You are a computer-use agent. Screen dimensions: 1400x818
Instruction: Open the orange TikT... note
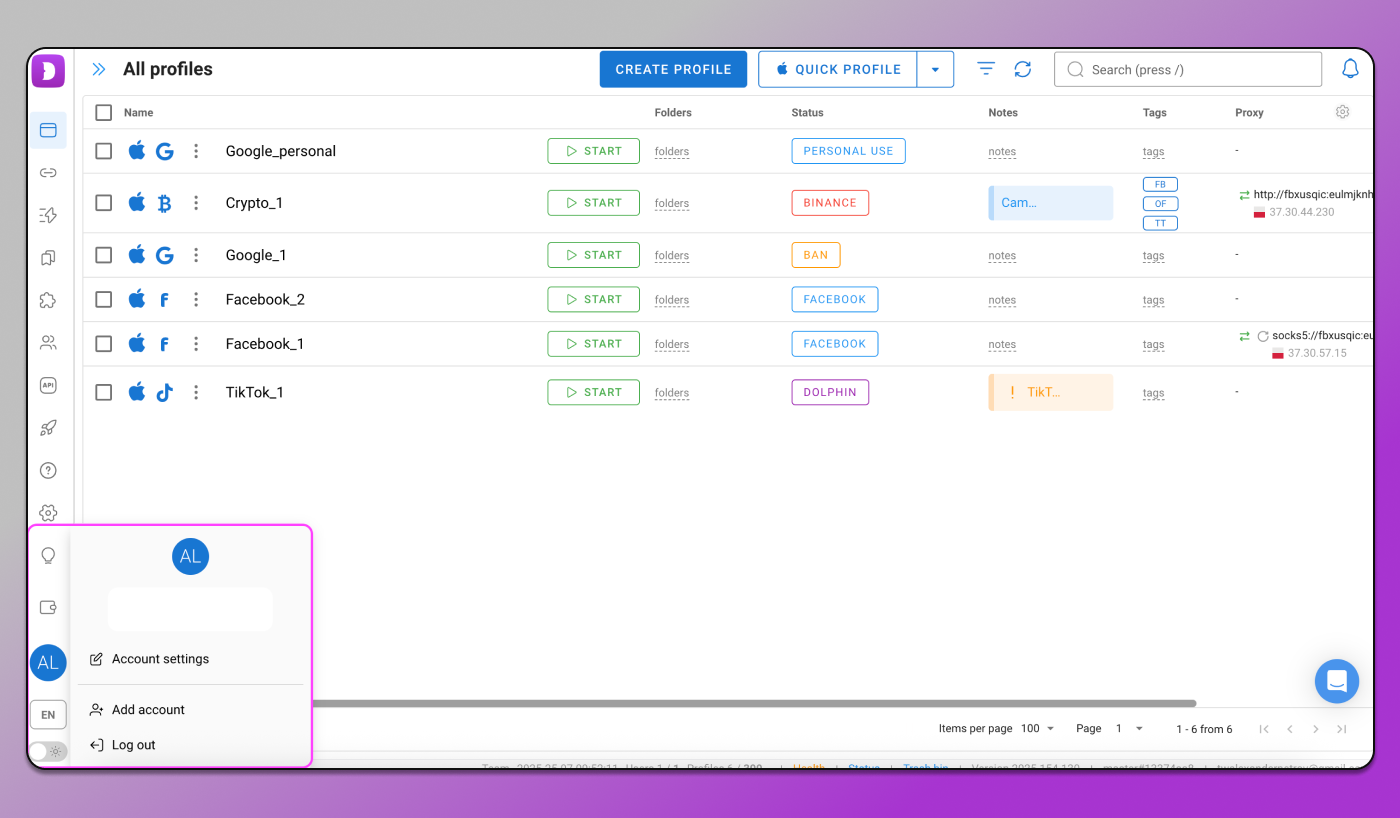pos(1051,392)
